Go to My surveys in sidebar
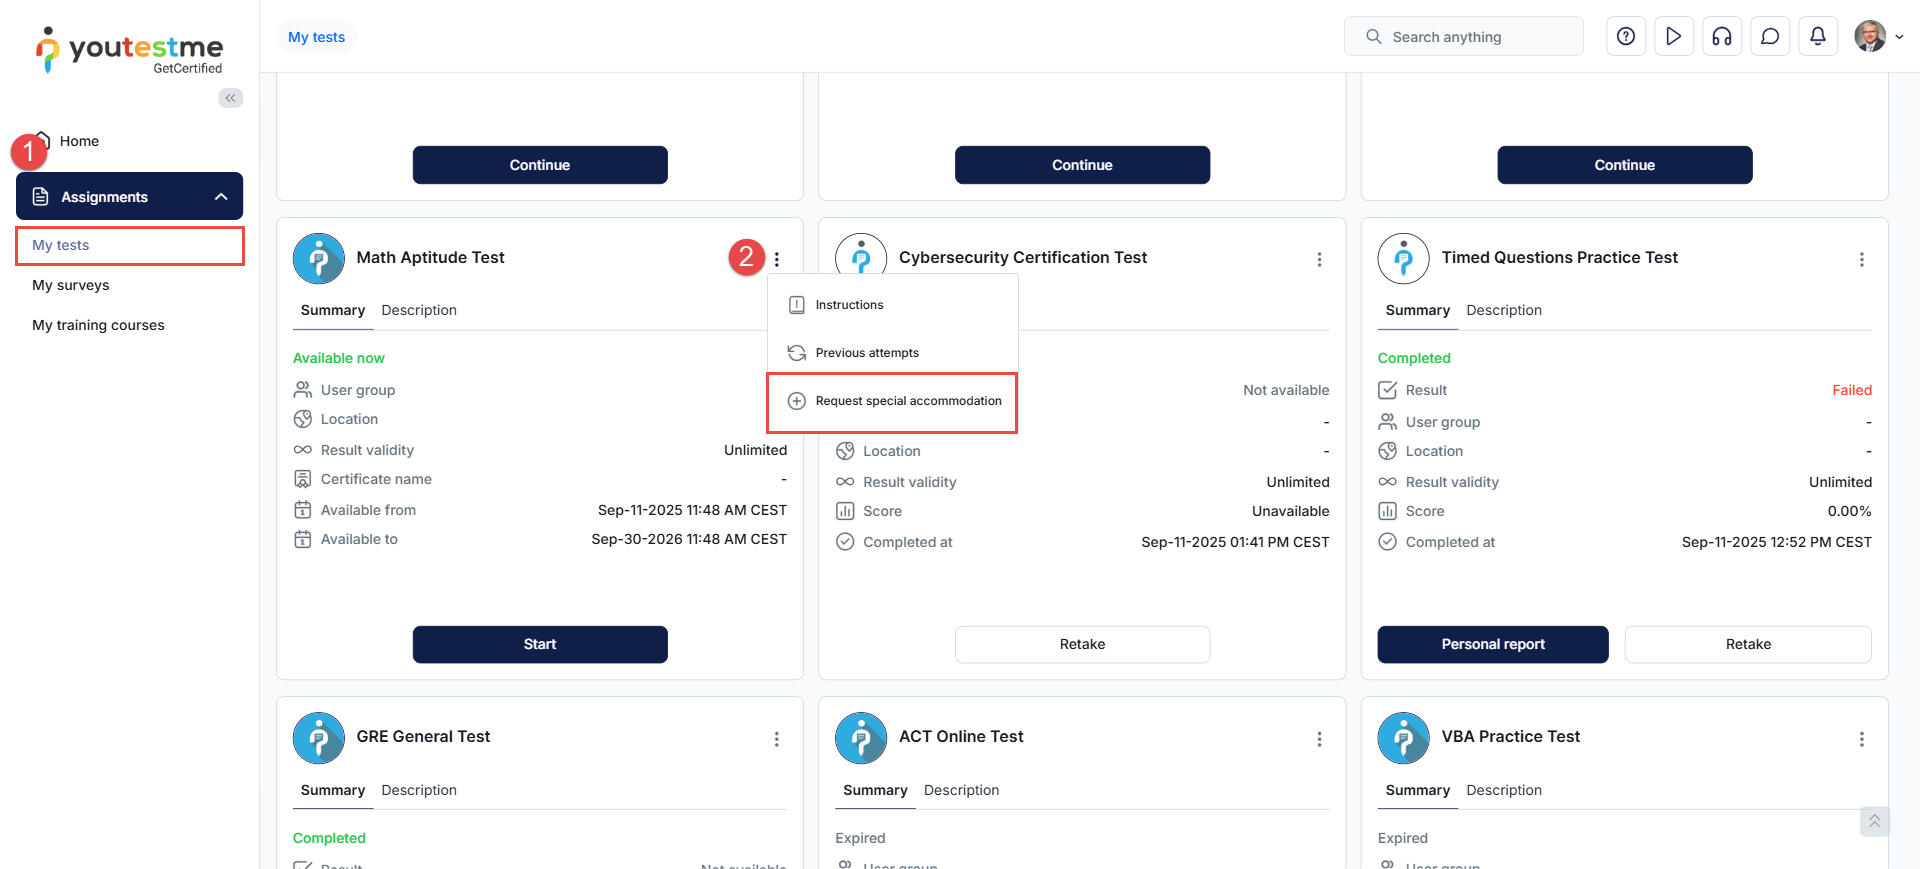This screenshot has width=1920, height=869. point(71,285)
